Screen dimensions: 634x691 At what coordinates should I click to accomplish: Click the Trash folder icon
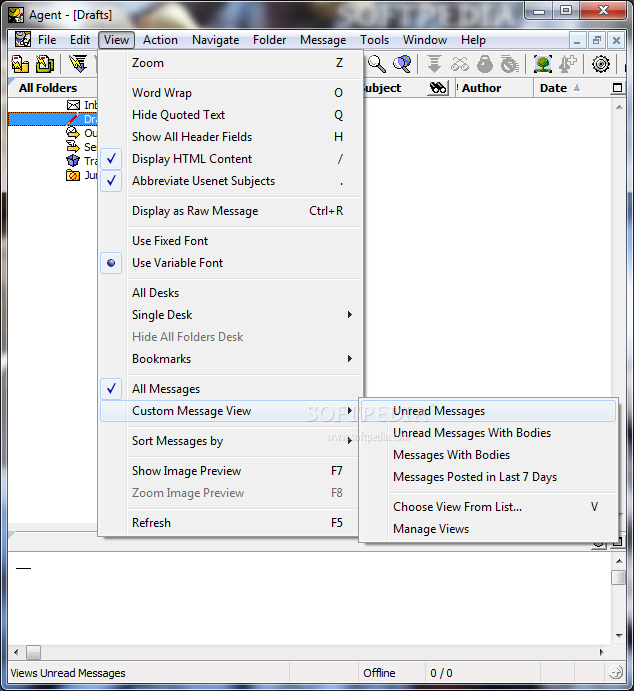73,161
